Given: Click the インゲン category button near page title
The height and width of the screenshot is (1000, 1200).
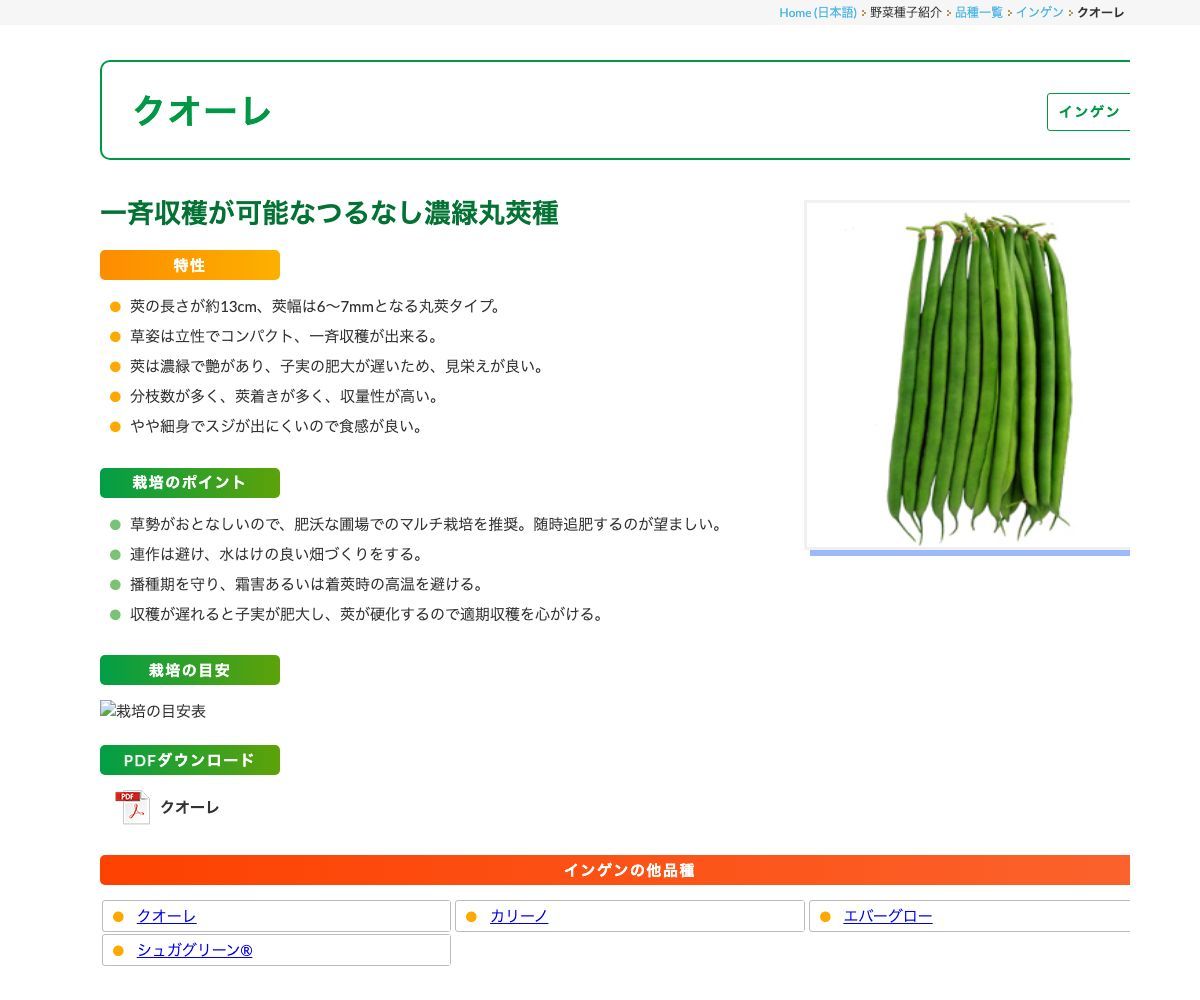Looking at the screenshot, I should pos(1090,112).
